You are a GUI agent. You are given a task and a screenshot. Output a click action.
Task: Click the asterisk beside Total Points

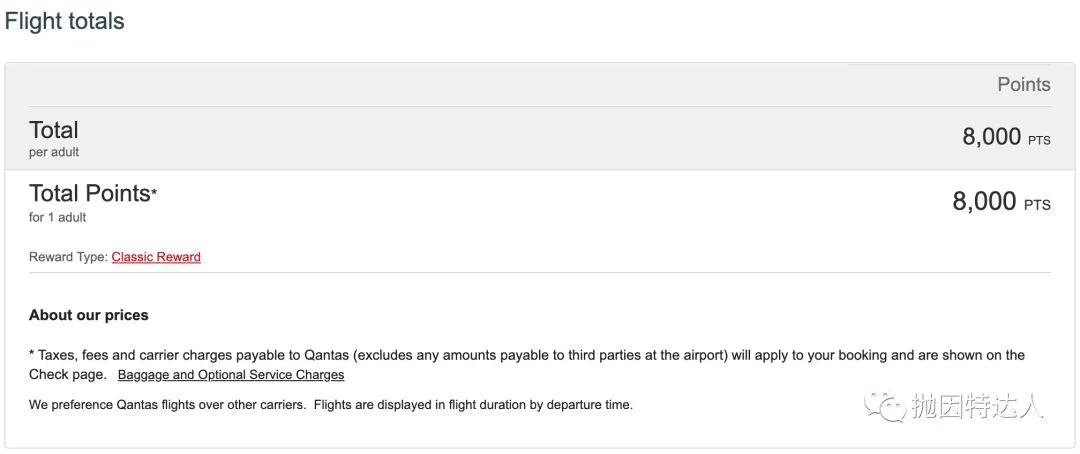click(154, 191)
